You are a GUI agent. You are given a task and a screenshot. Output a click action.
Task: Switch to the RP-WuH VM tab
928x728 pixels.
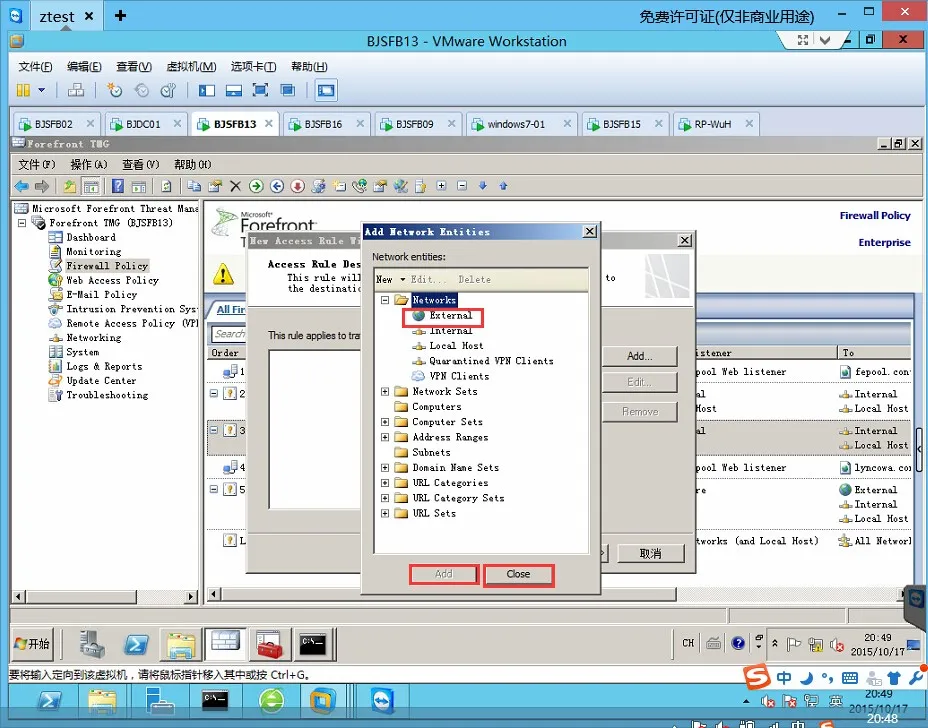click(716, 124)
